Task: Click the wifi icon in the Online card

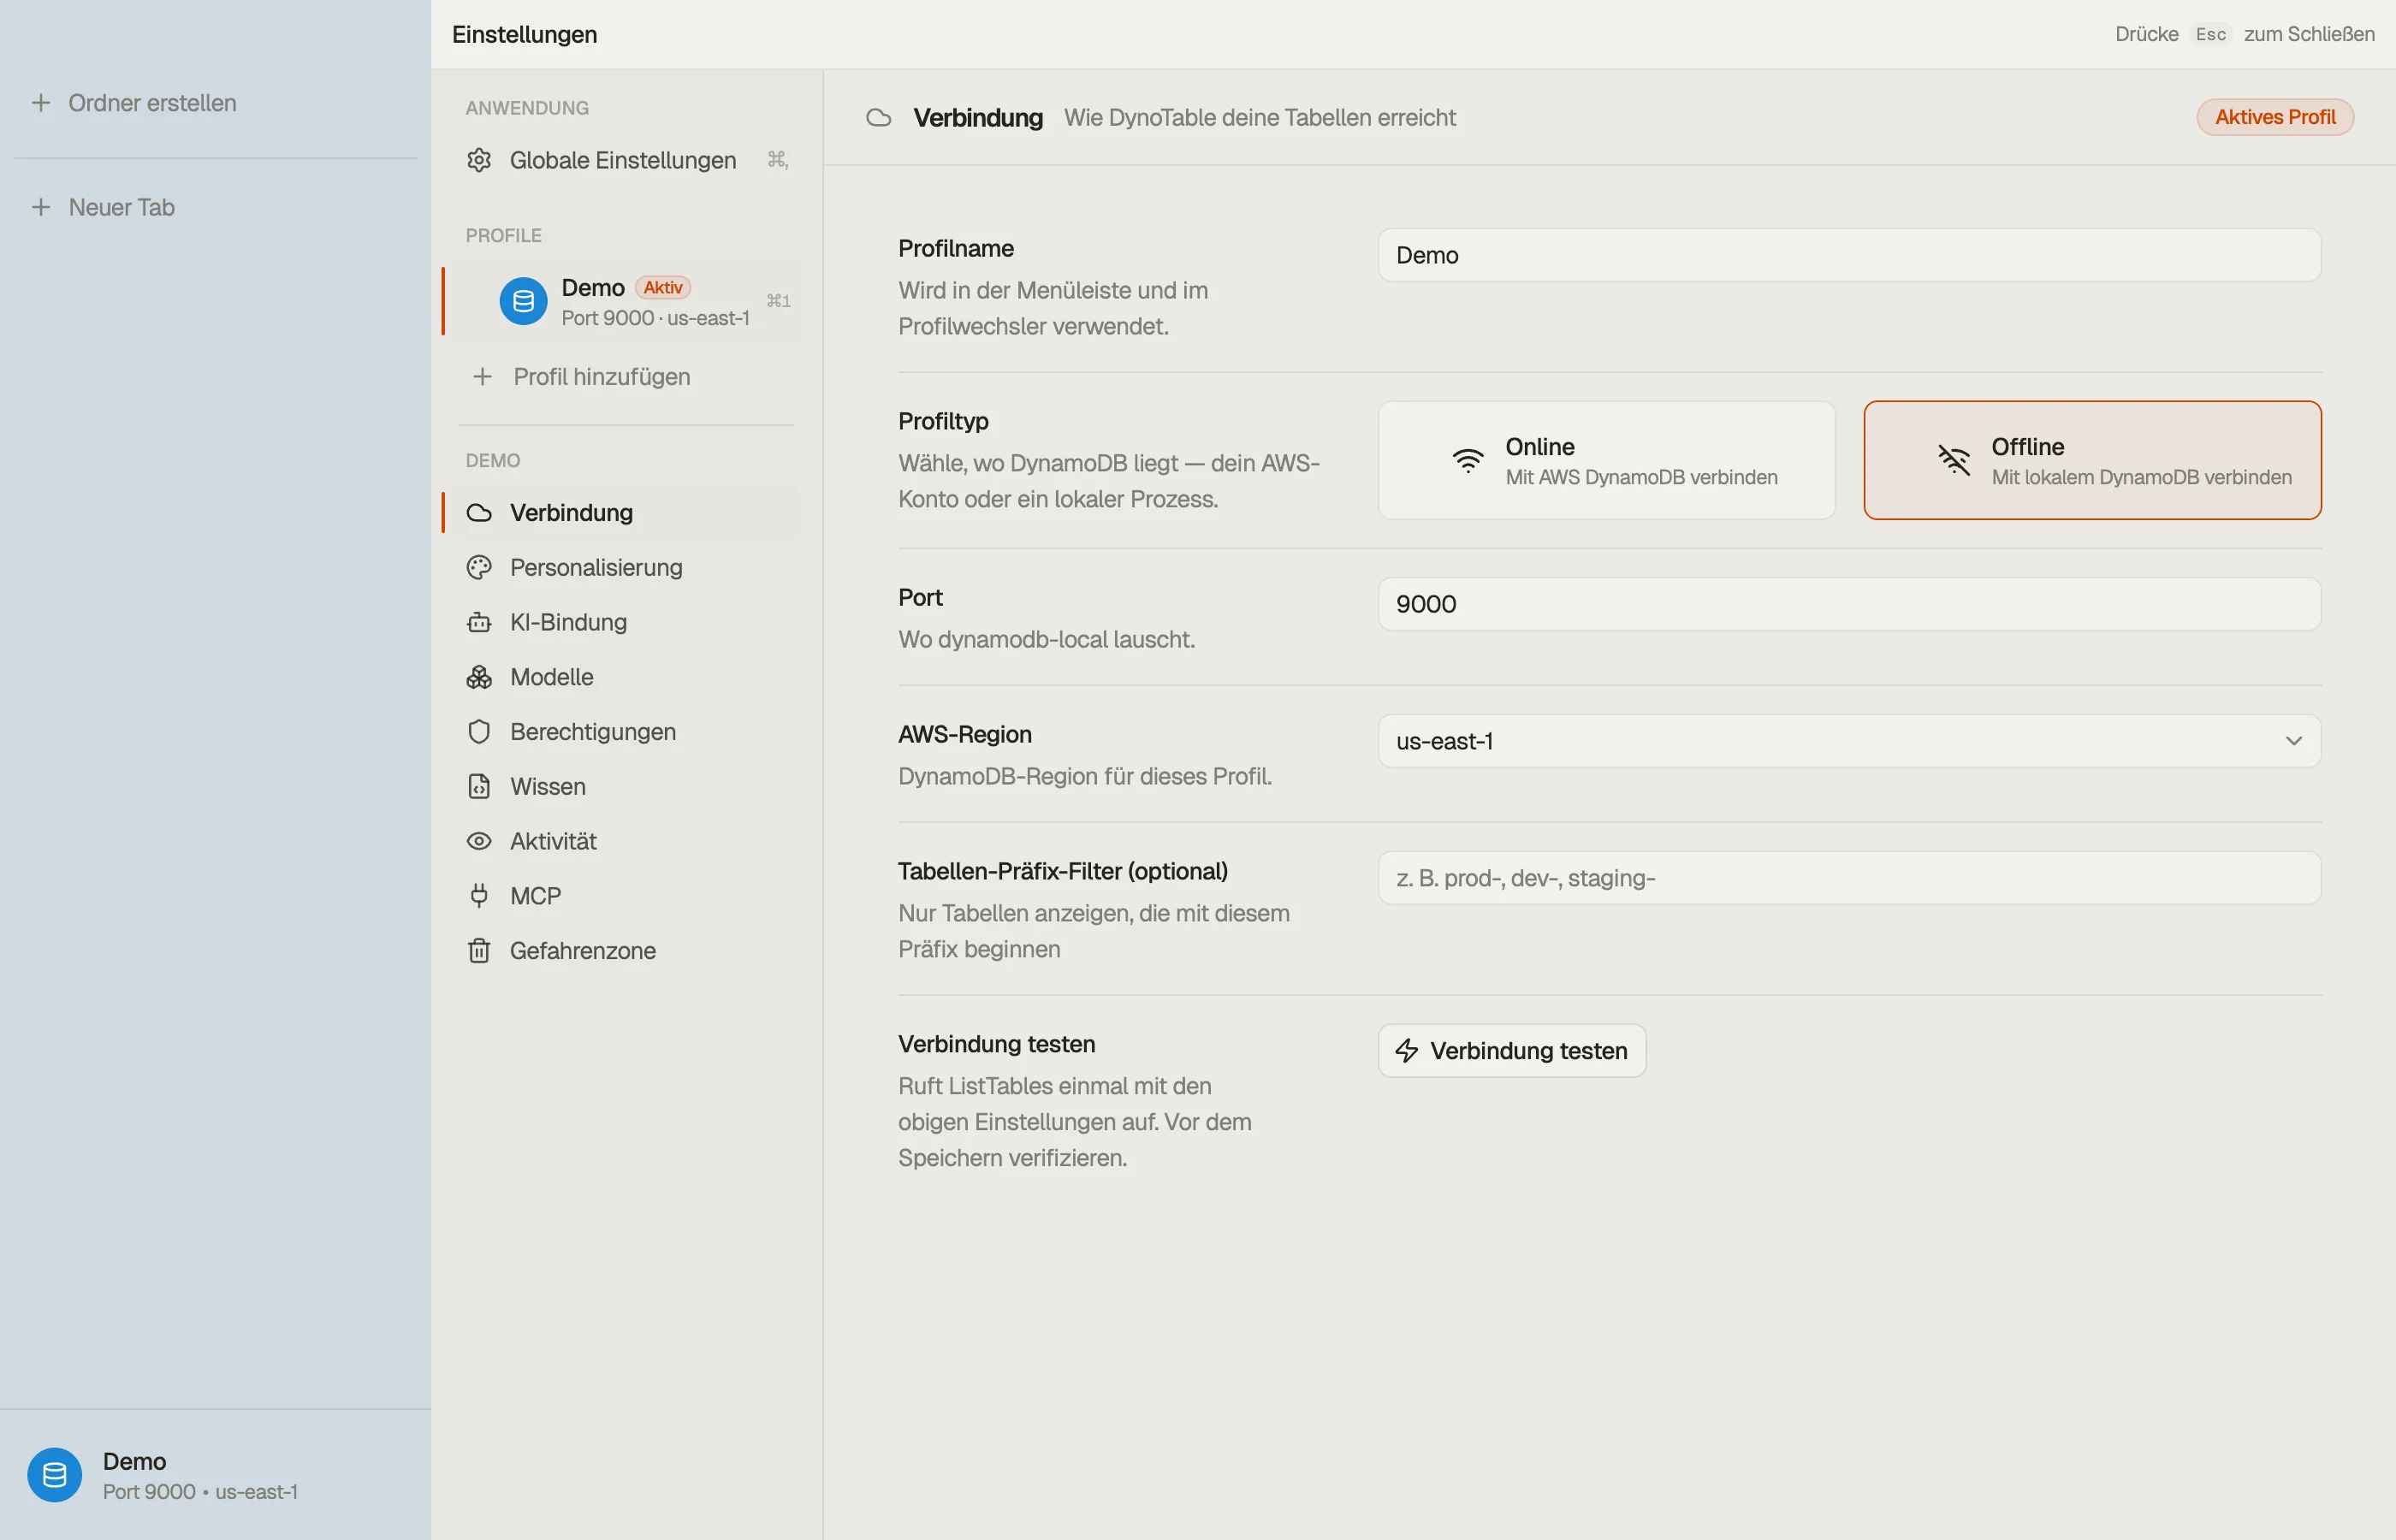Action: pyautogui.click(x=1467, y=460)
